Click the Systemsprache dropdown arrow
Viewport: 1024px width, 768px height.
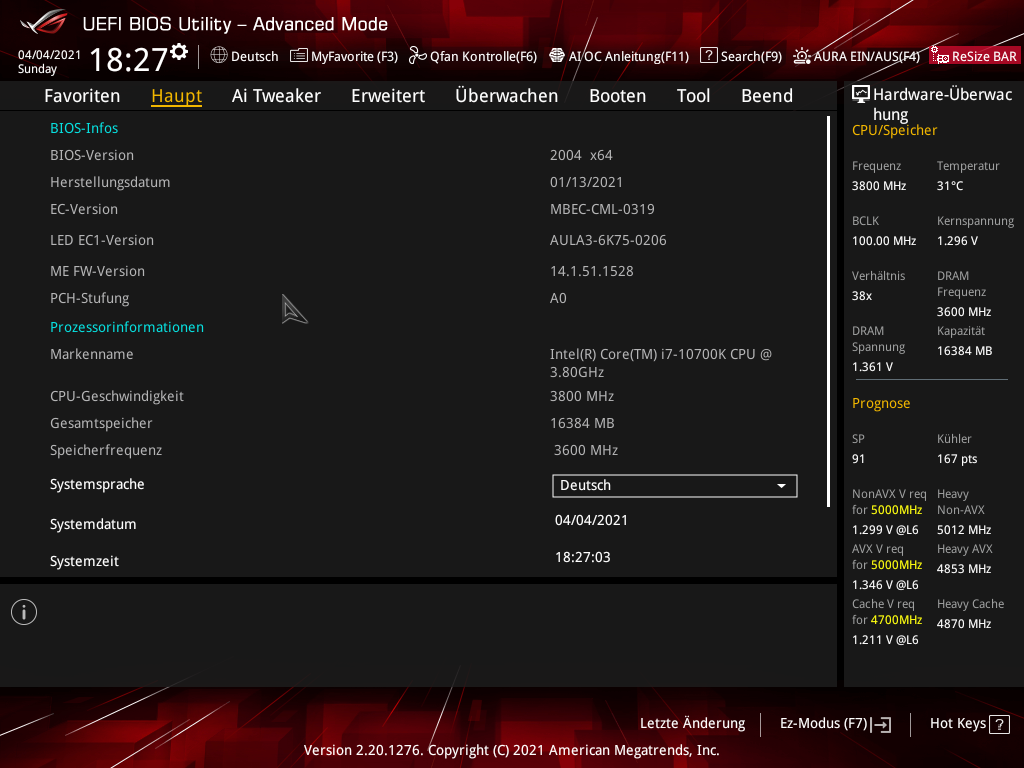pyautogui.click(x=781, y=486)
